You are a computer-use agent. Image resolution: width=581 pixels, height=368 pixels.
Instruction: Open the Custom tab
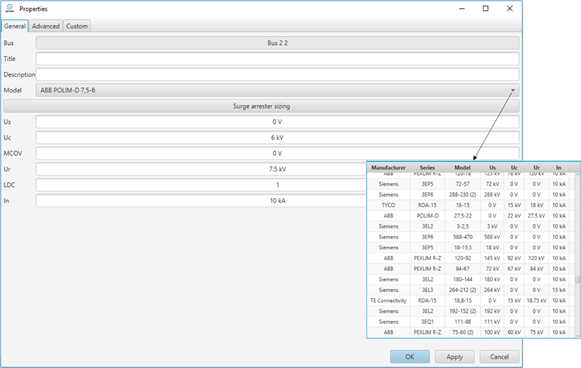77,26
